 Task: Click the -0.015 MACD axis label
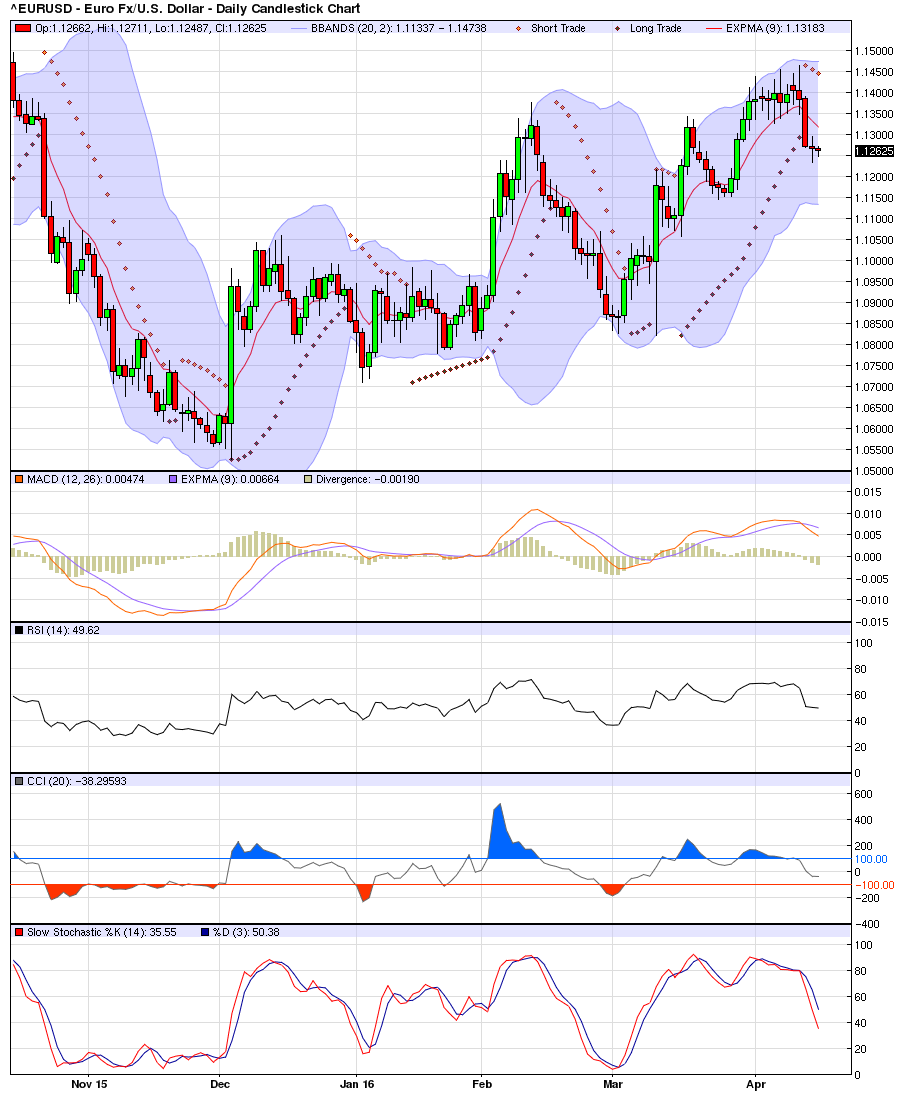pyautogui.click(x=872, y=622)
